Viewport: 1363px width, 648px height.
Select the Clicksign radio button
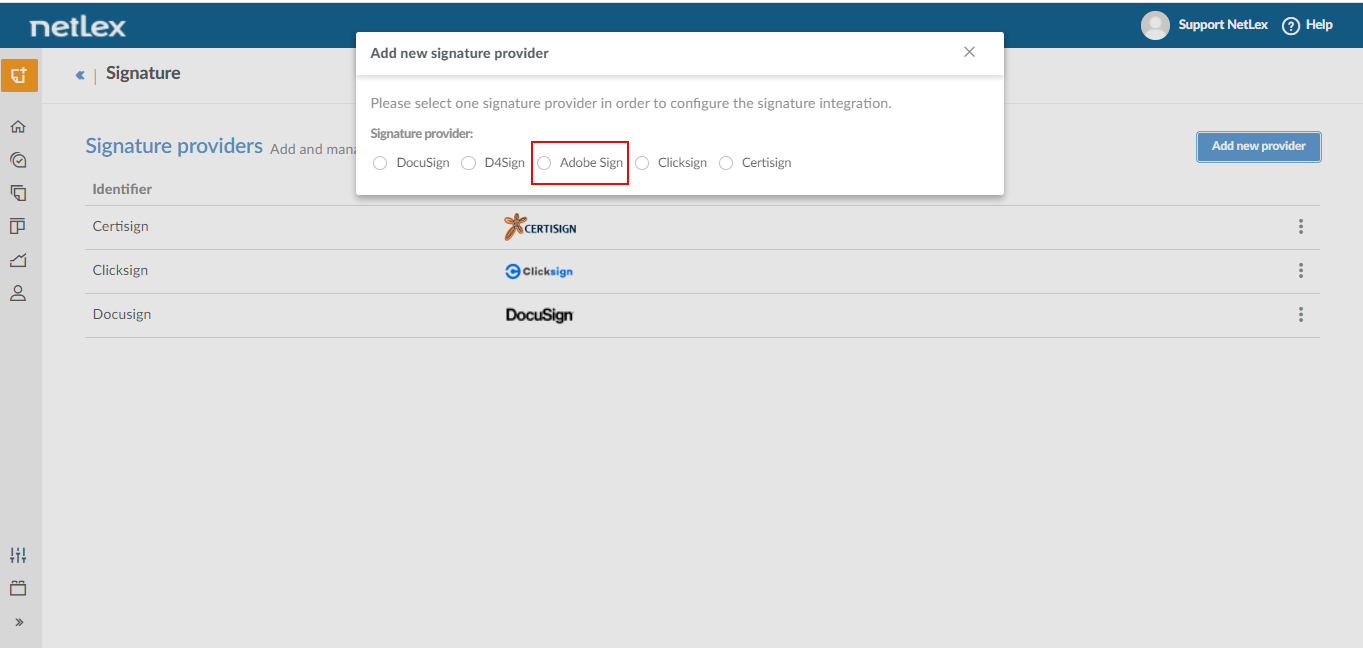tap(642, 163)
